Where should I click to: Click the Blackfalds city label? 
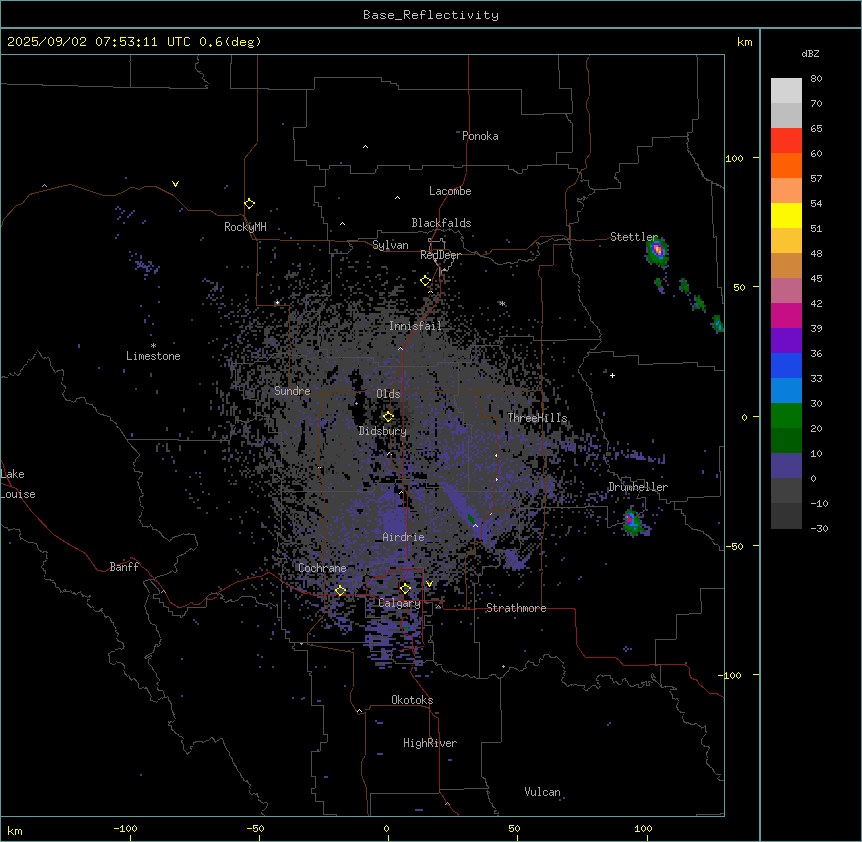pyautogui.click(x=441, y=223)
